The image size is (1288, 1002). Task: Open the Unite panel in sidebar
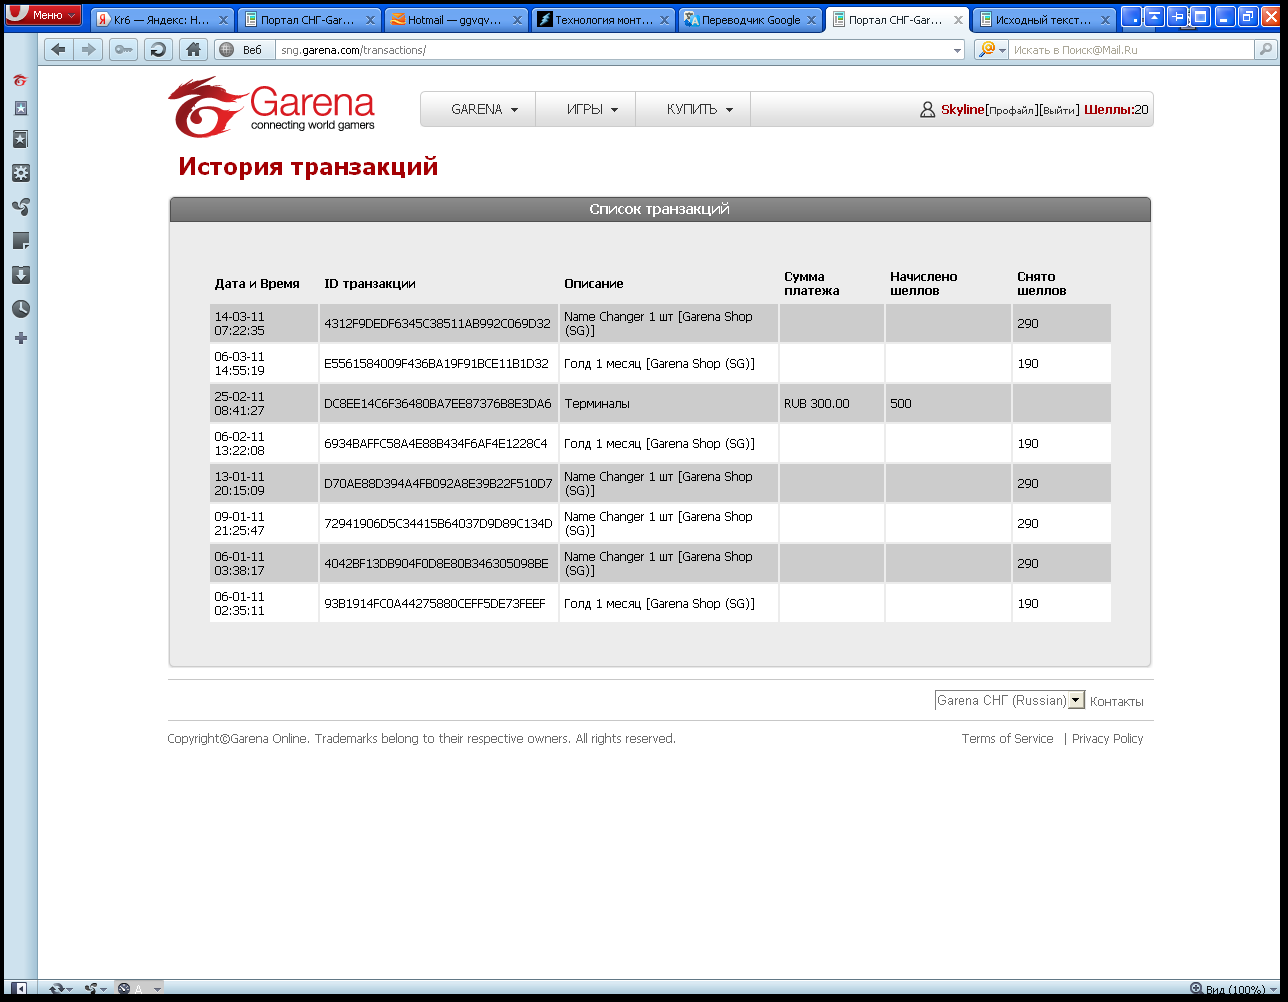(x=20, y=206)
